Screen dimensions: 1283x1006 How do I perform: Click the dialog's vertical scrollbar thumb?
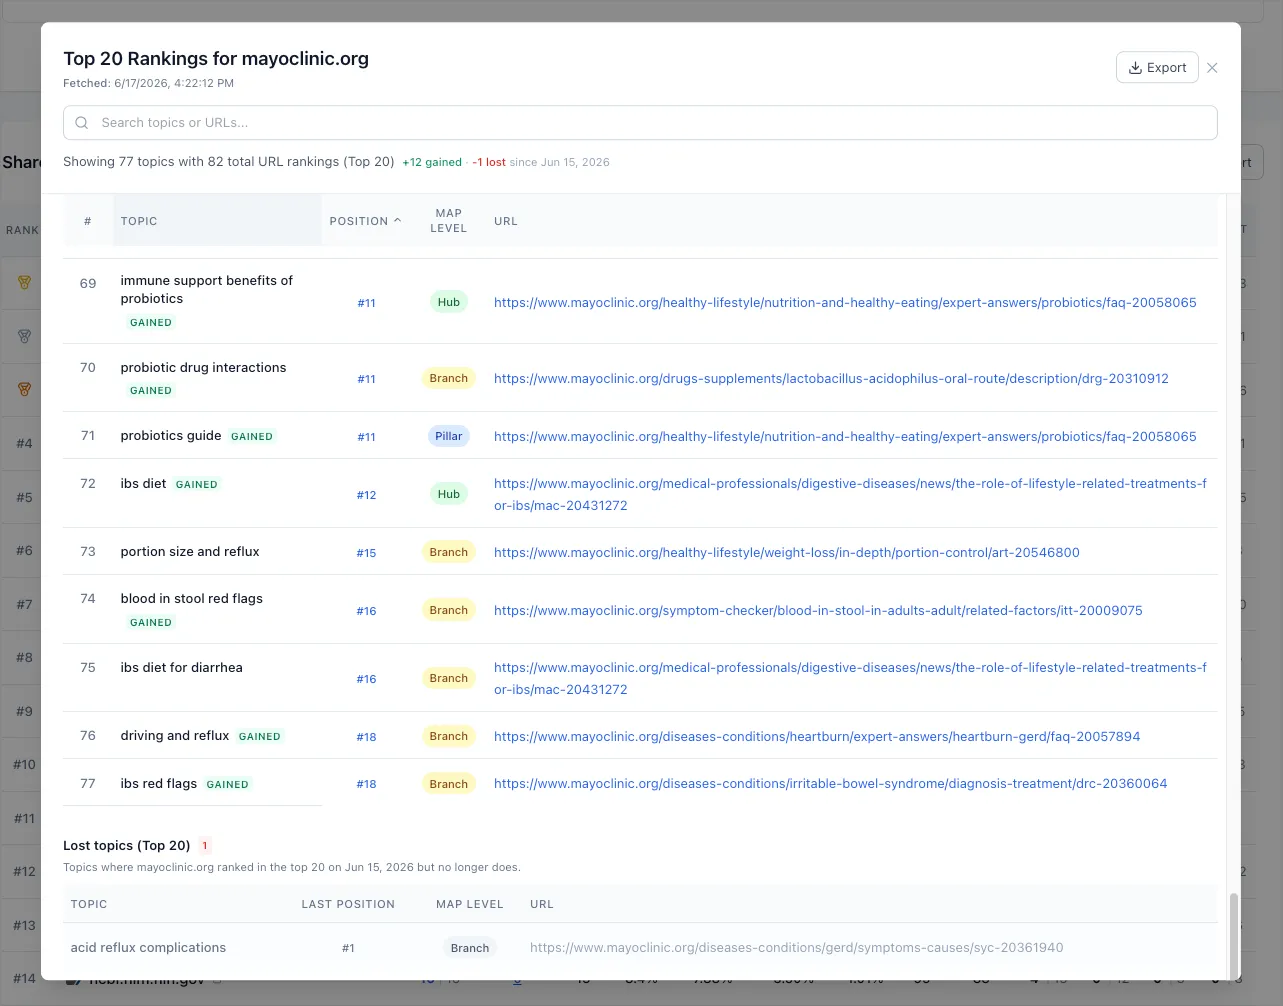click(1233, 936)
